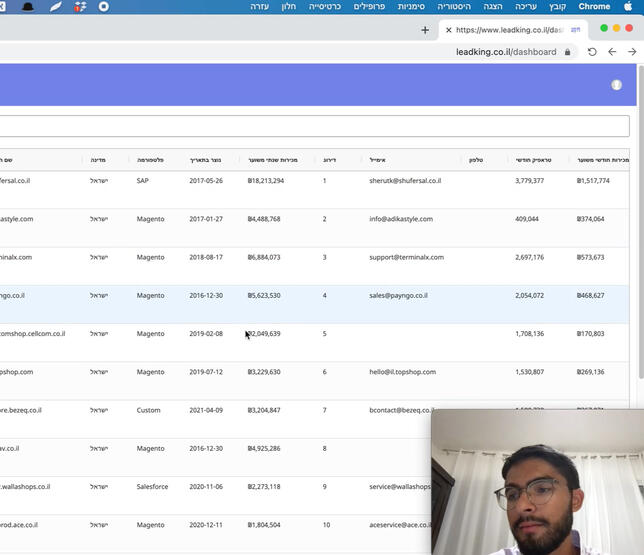Viewport: 644px width, 555px height.
Task: Click the browser reload button
Action: click(x=592, y=52)
